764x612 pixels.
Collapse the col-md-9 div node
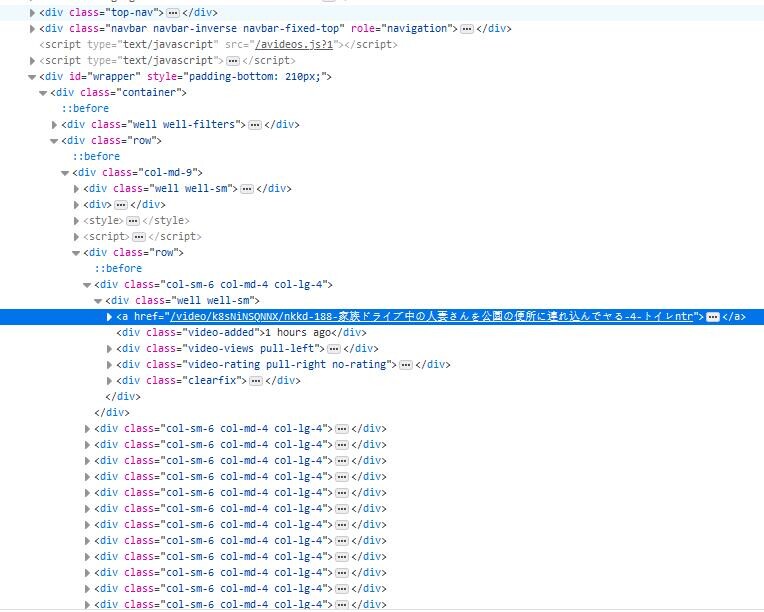pyautogui.click(x=65, y=172)
